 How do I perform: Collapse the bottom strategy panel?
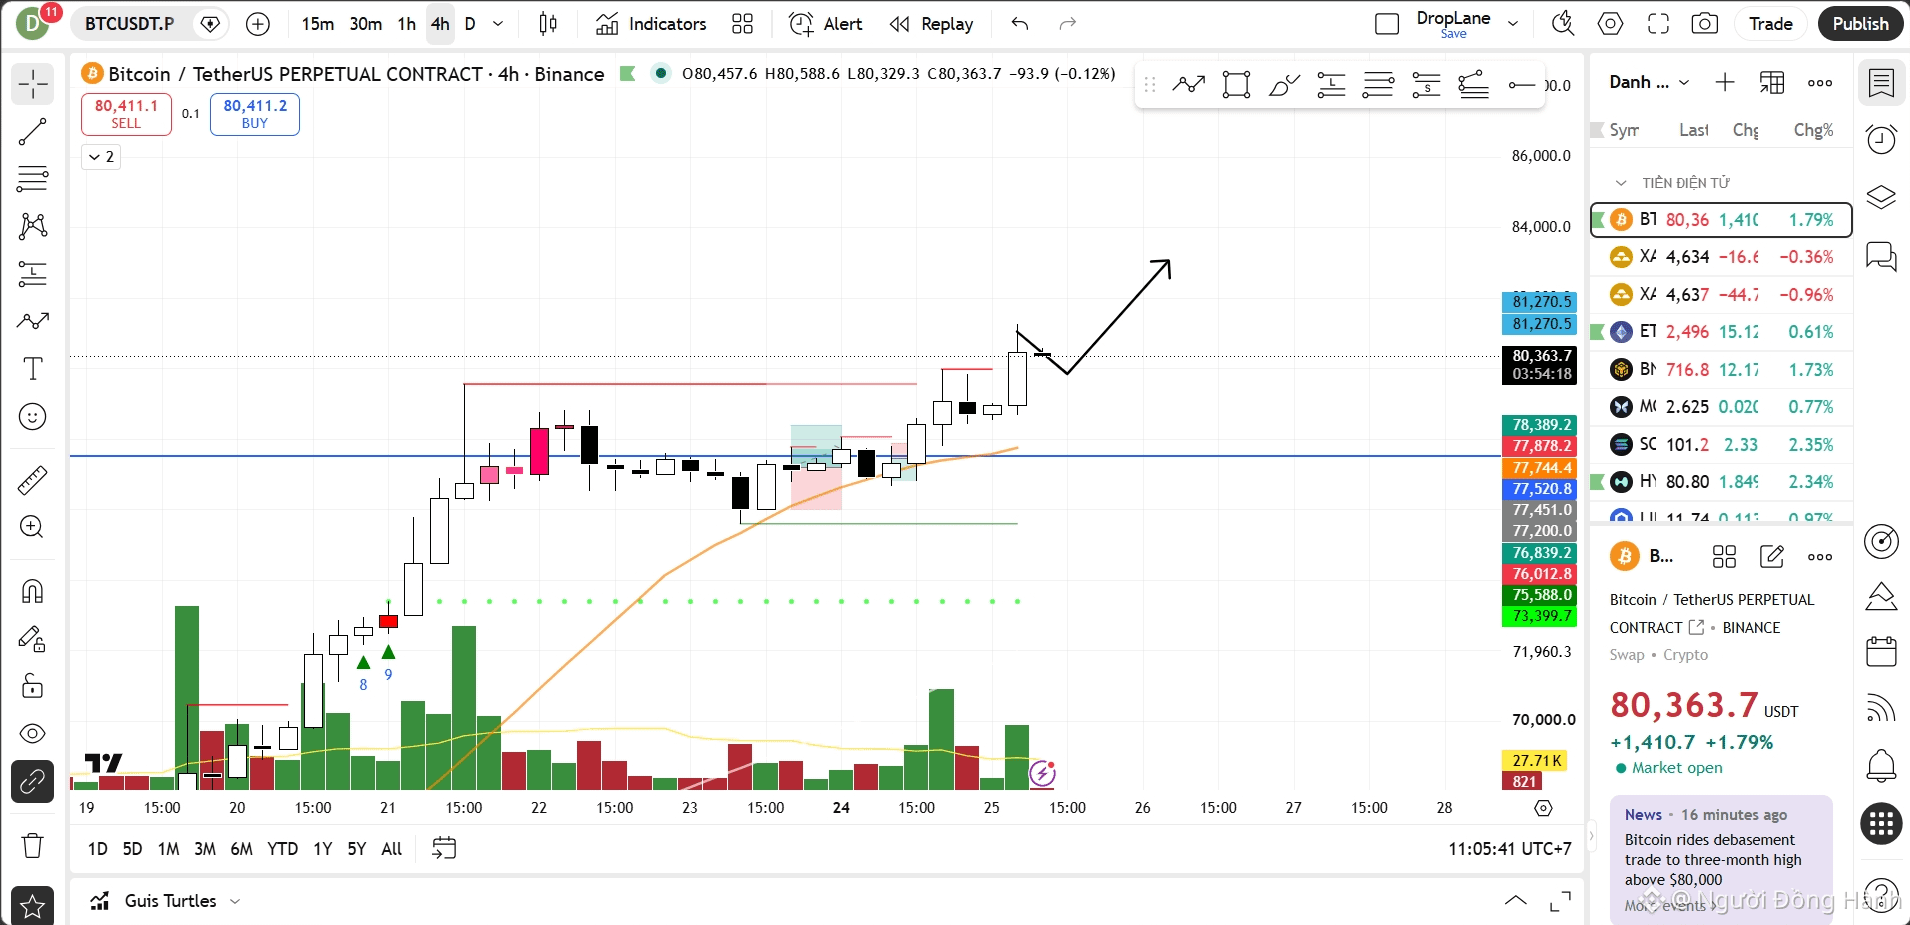[1516, 901]
